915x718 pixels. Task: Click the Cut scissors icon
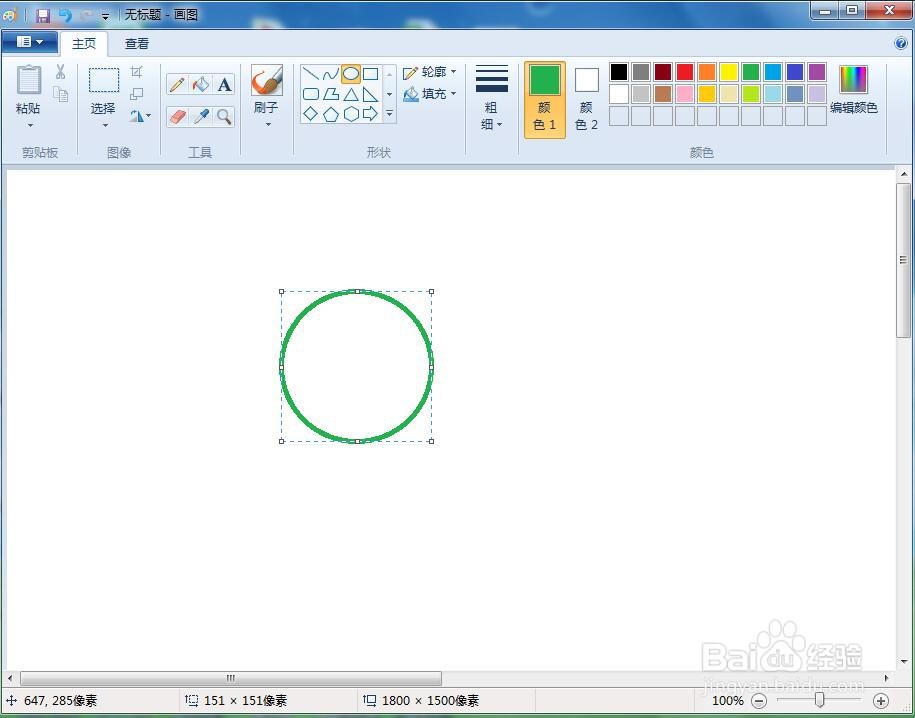point(60,72)
